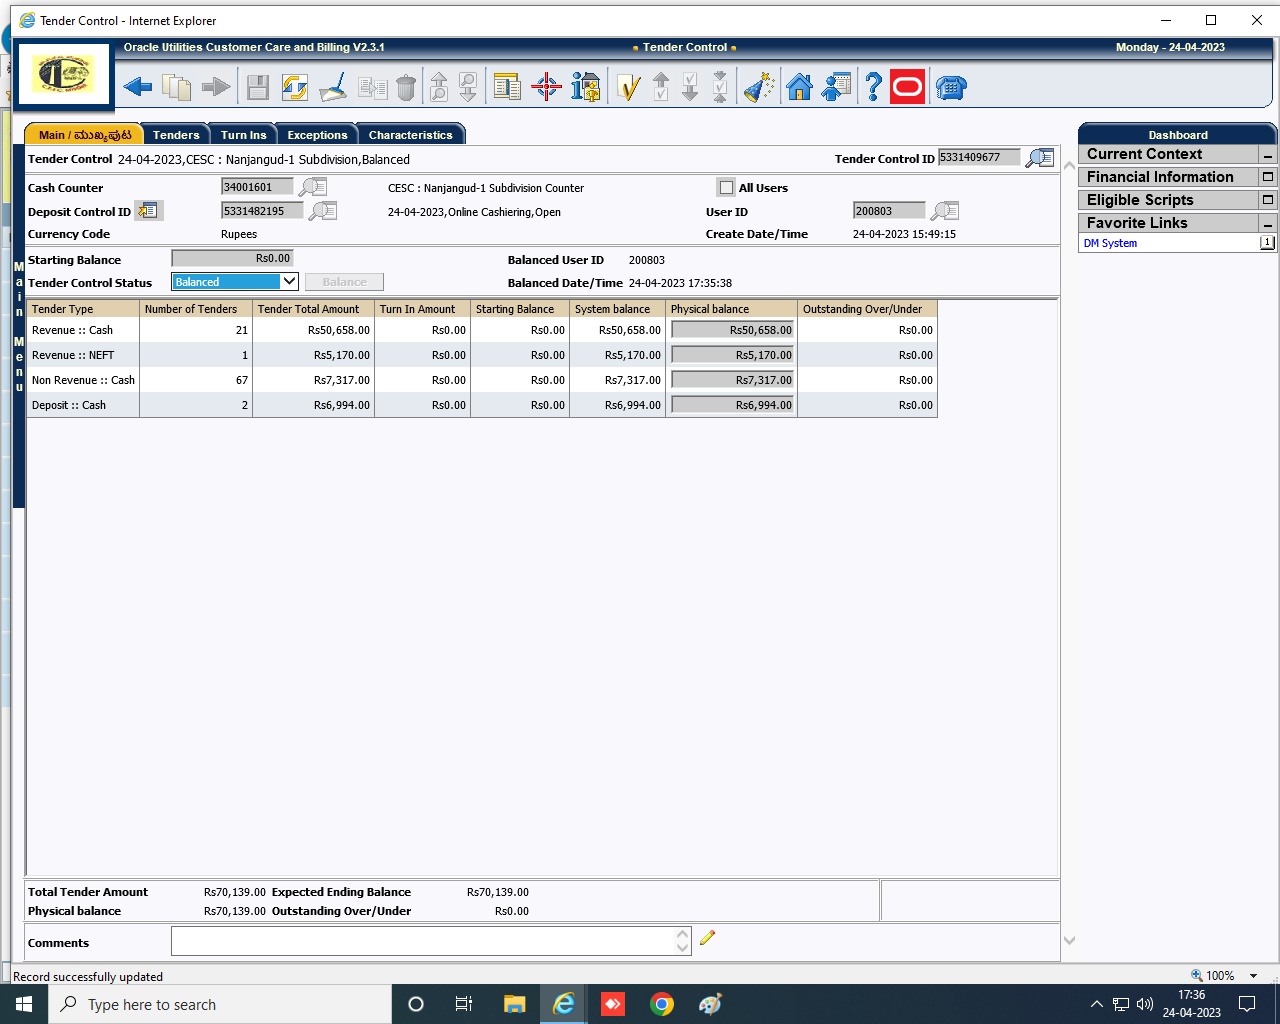Screen dimensions: 1280x1024
Task: Open the account information house icon
Action: tap(586, 88)
